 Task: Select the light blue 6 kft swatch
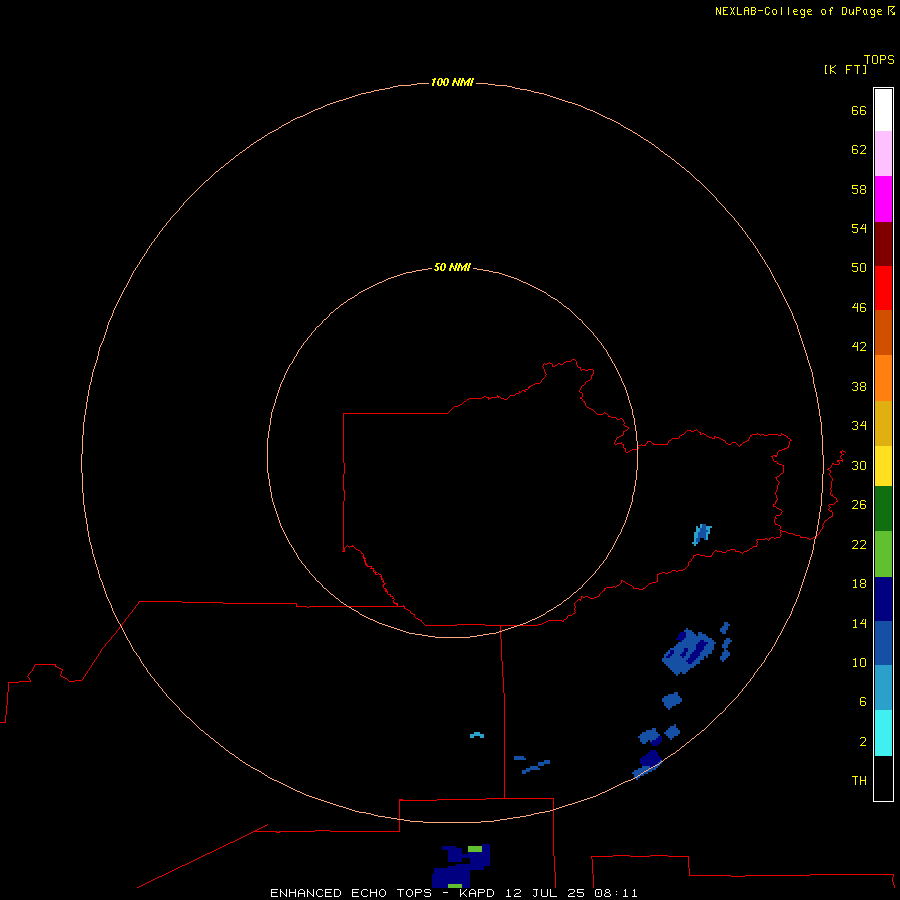pyautogui.click(x=883, y=687)
